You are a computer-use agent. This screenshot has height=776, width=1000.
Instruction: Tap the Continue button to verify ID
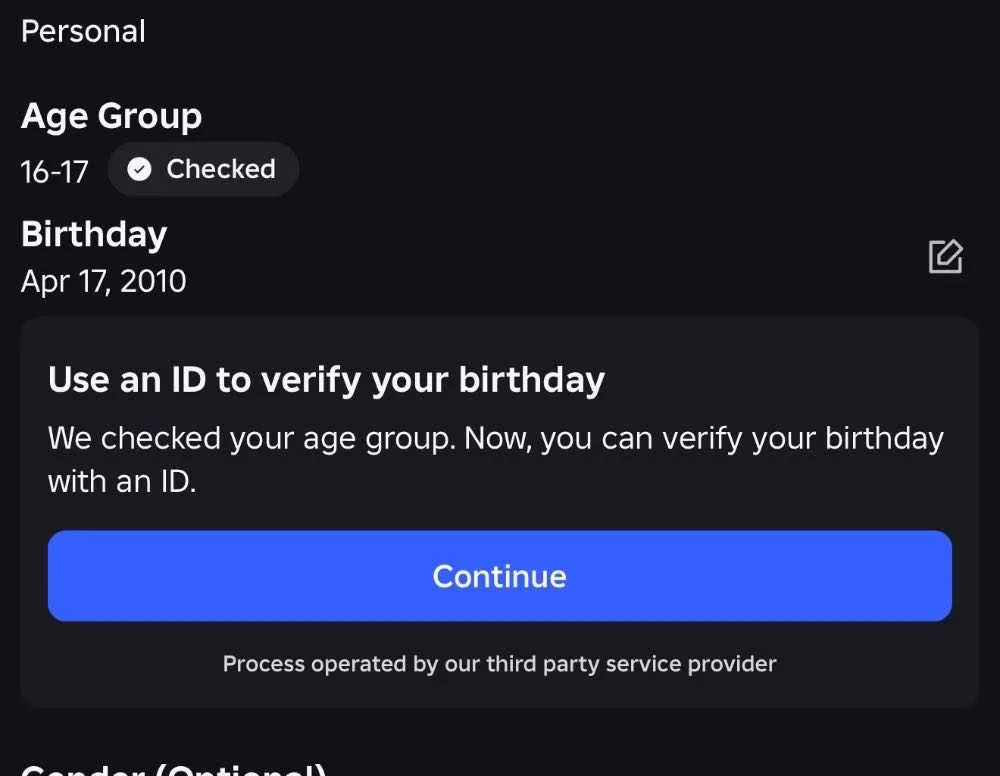pos(499,576)
